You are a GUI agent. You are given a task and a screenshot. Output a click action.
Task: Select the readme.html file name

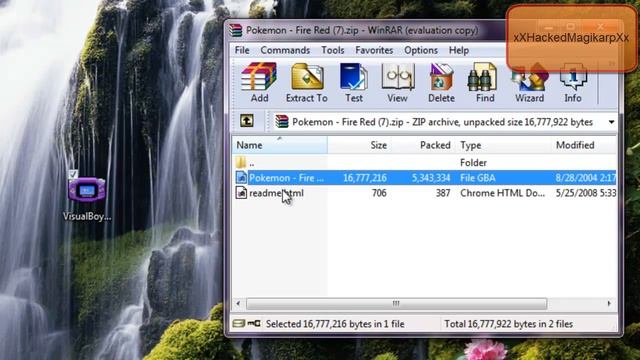click(x=276, y=193)
